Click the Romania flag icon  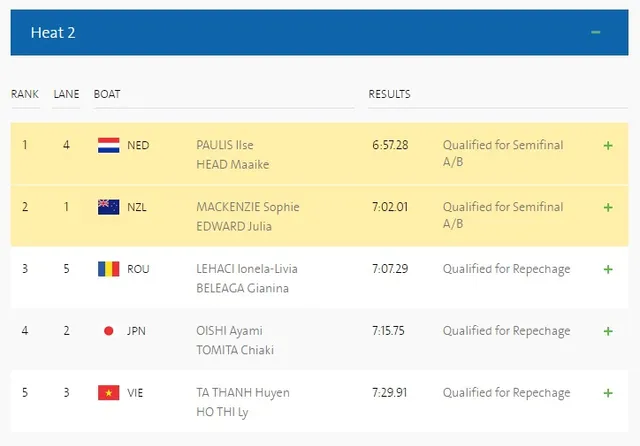pos(109,269)
